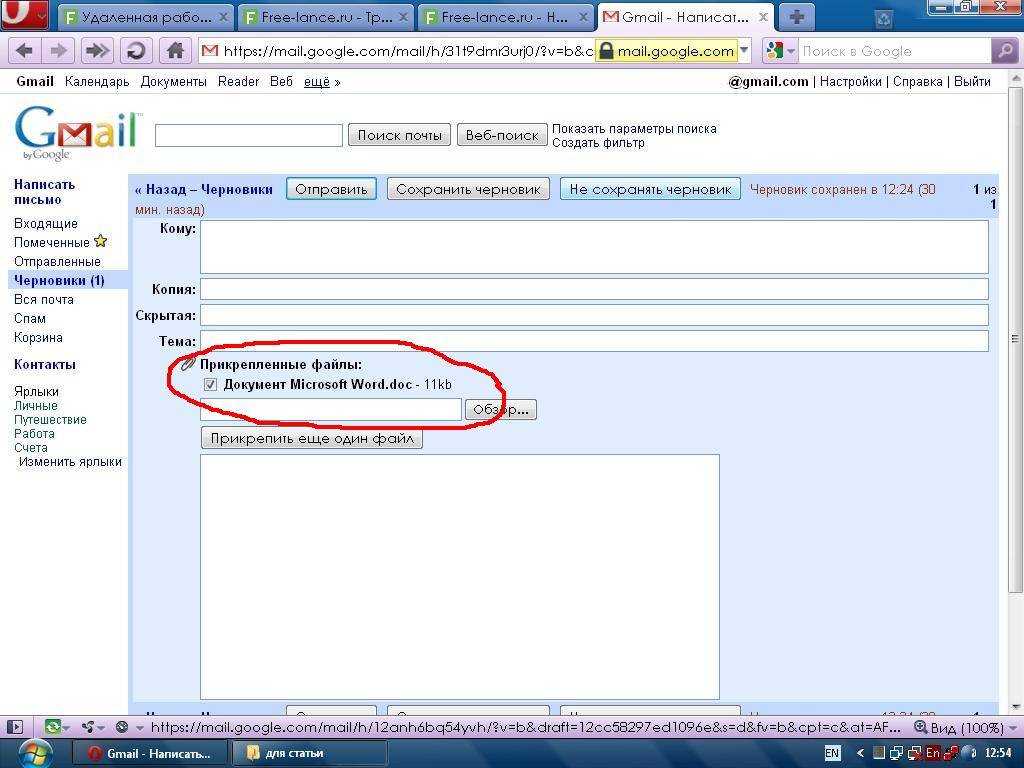This screenshot has height=768, width=1024.
Task: Click the Opera Turbo status bar icon
Action: [121, 727]
